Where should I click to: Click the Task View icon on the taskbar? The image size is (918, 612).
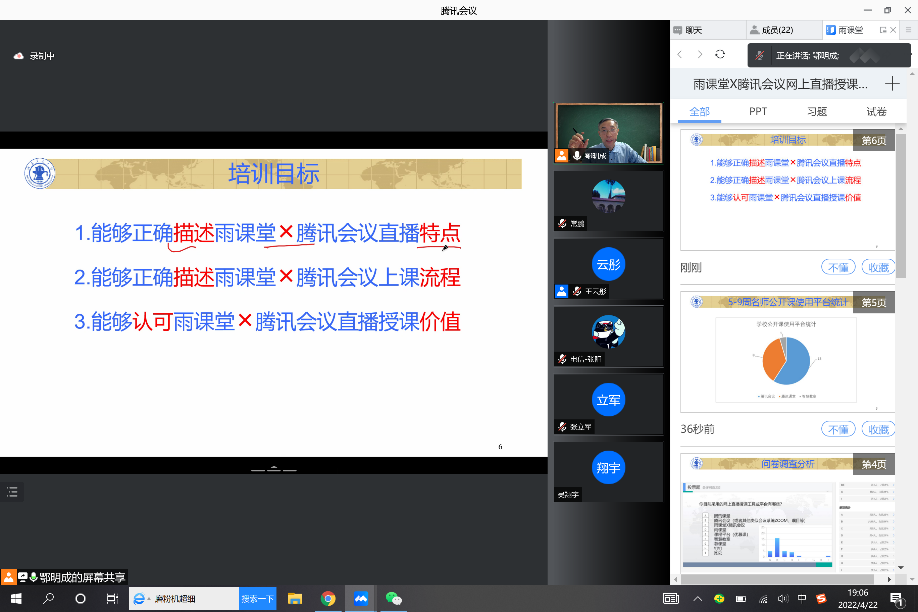coord(113,598)
